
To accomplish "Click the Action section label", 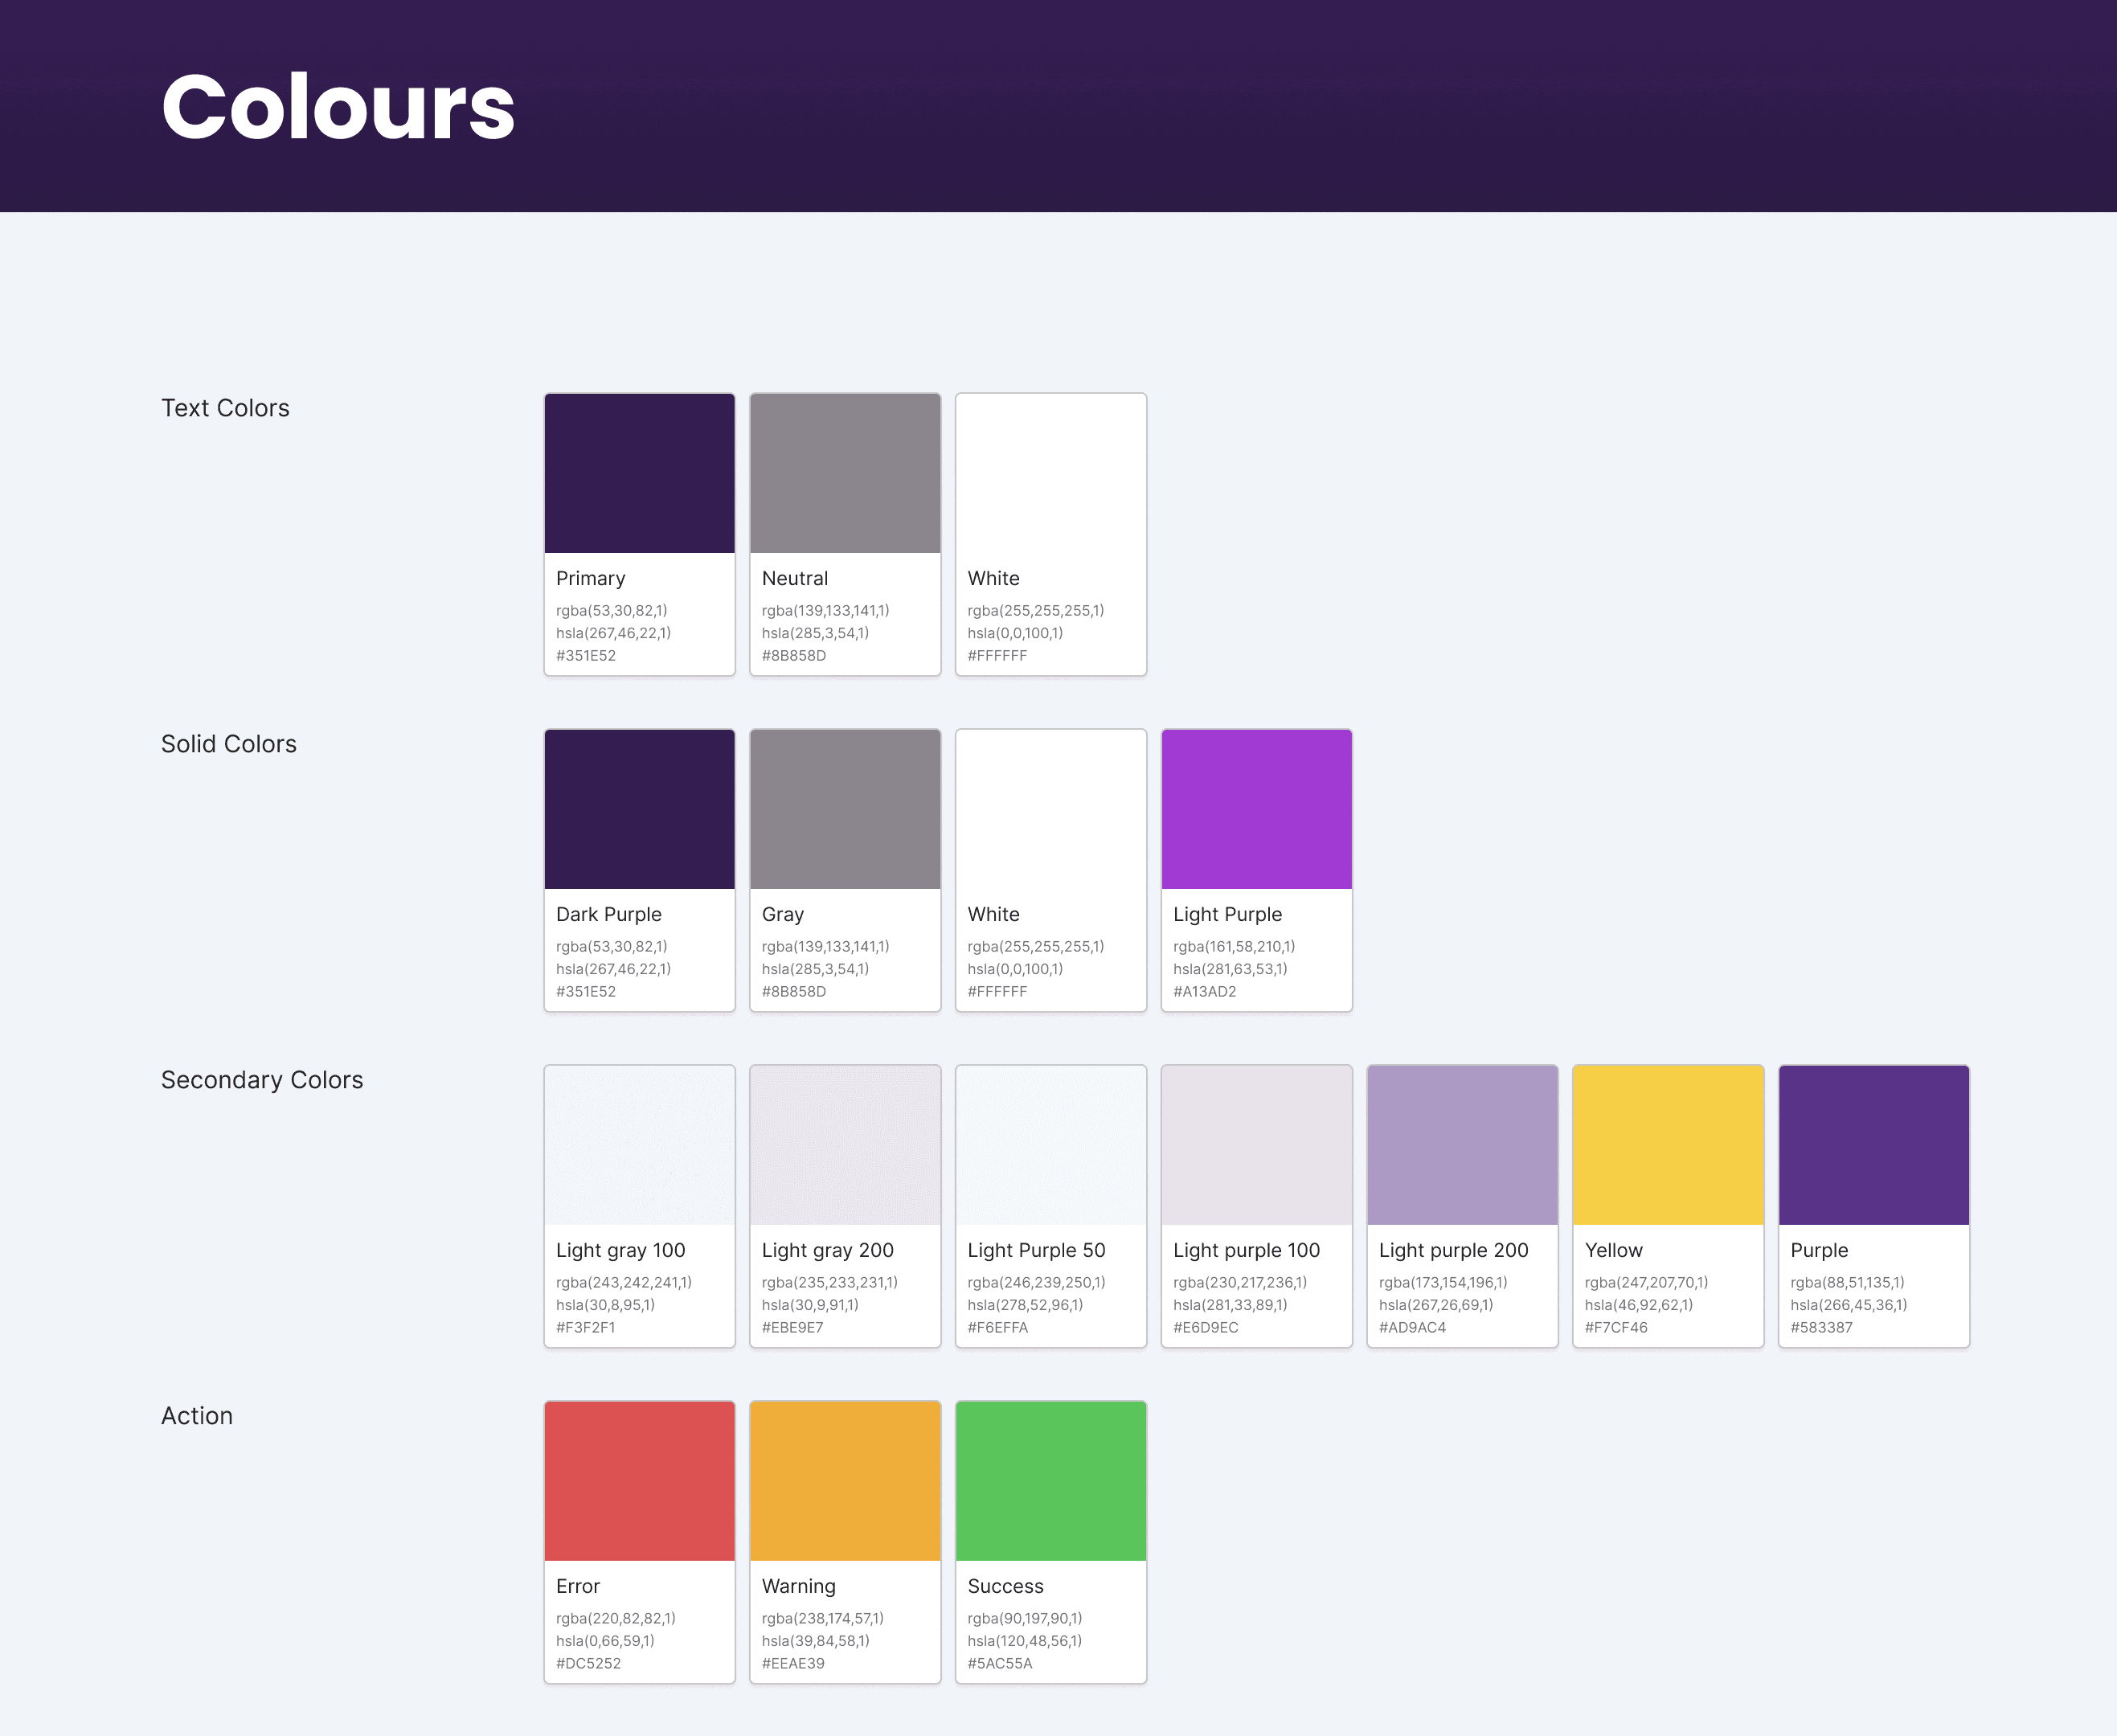I will 197,1416.
